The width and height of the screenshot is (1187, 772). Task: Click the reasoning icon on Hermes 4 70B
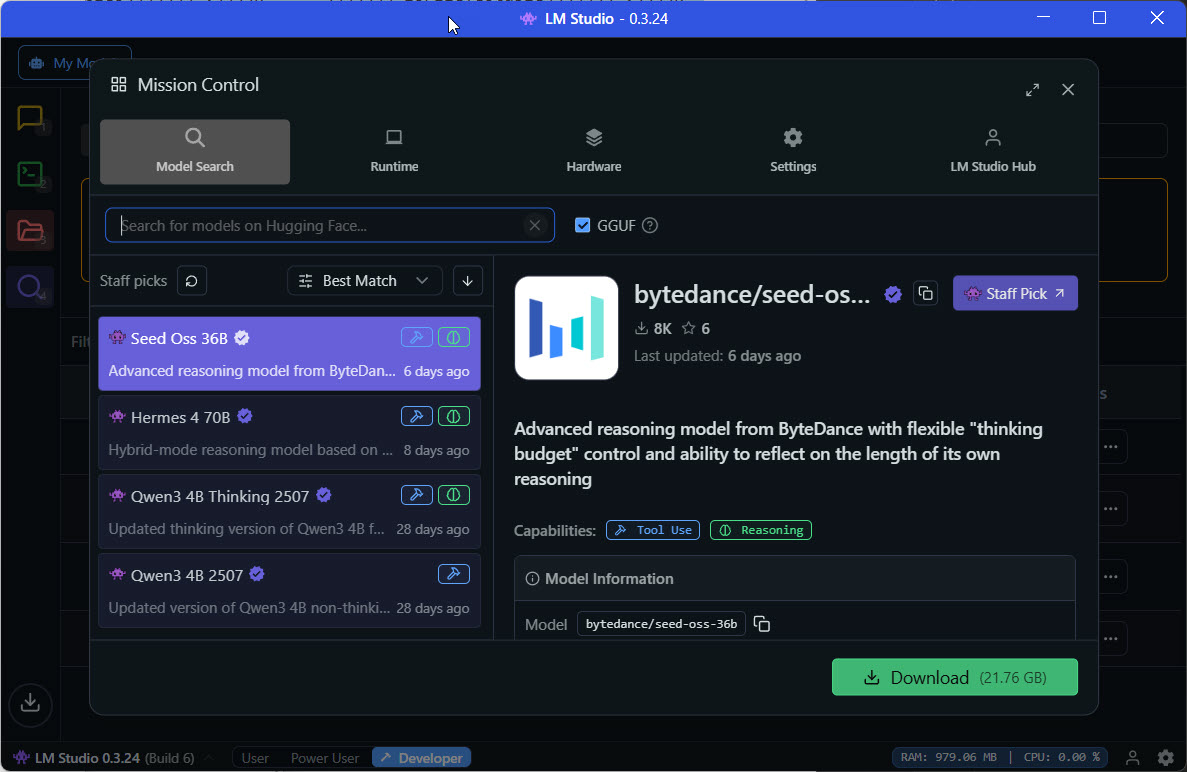click(x=453, y=416)
